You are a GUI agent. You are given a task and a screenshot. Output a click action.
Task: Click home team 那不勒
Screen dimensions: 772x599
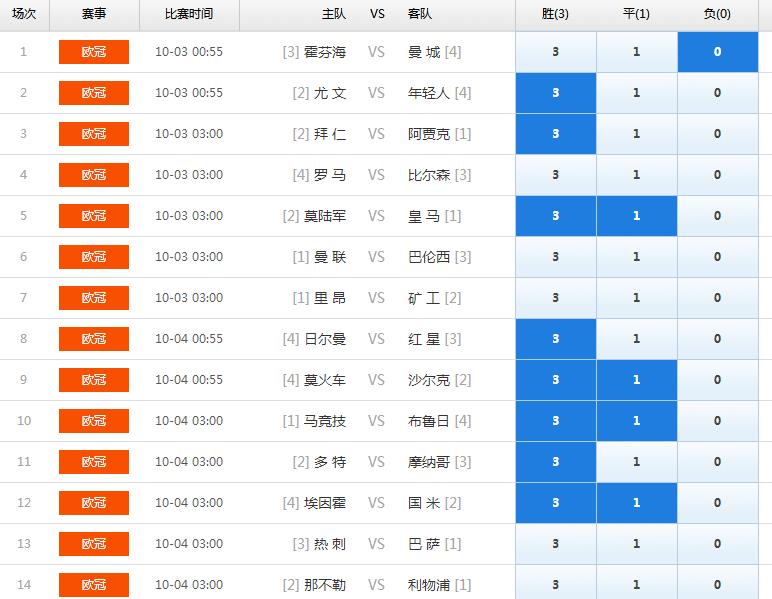click(325, 585)
